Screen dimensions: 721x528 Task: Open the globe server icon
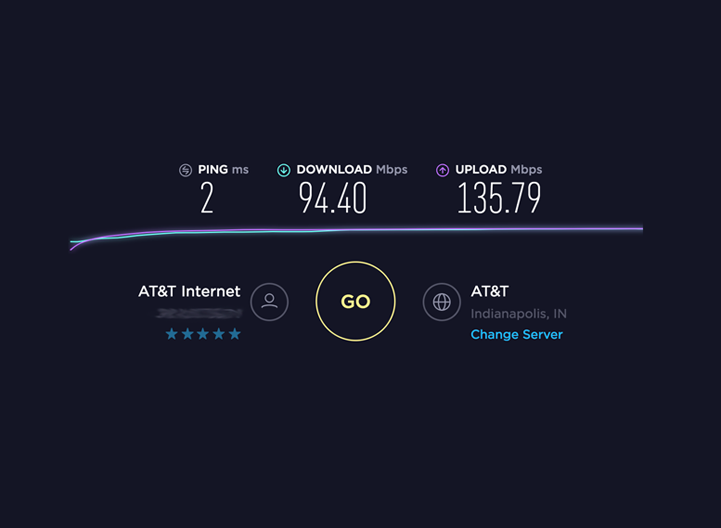tap(441, 302)
